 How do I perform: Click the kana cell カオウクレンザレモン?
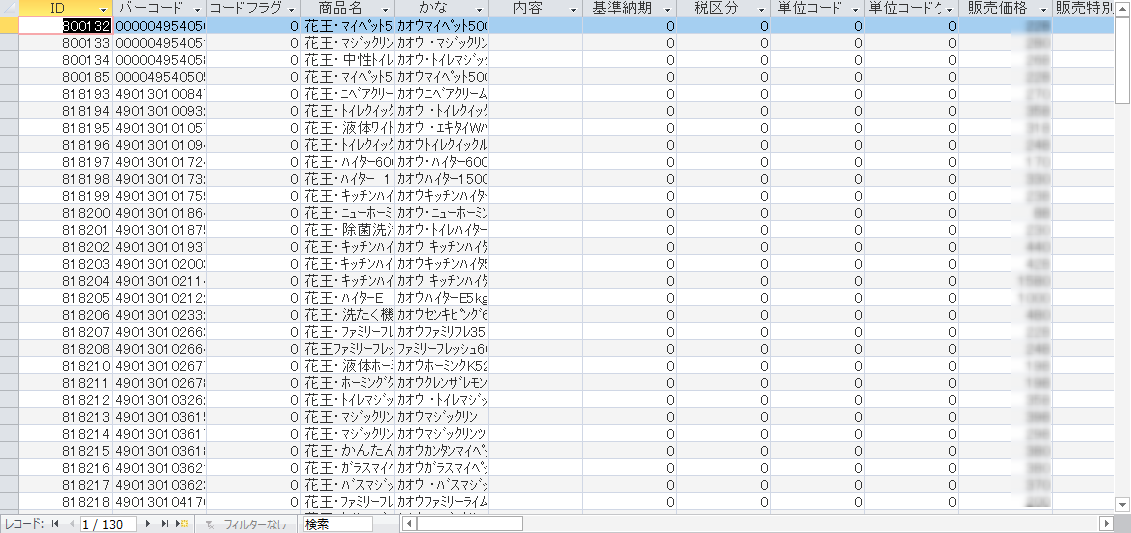441,383
